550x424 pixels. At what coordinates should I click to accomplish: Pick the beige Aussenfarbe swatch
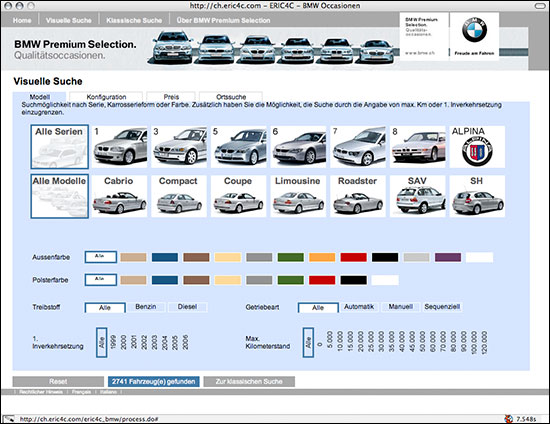(133, 257)
